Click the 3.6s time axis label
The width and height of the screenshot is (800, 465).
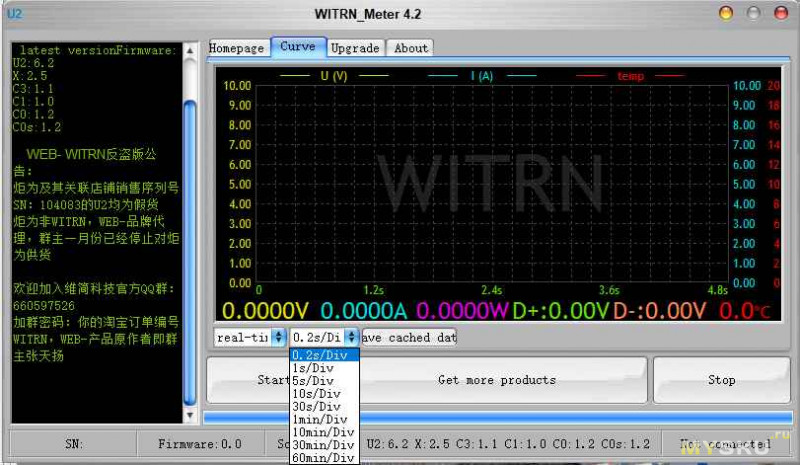609,290
